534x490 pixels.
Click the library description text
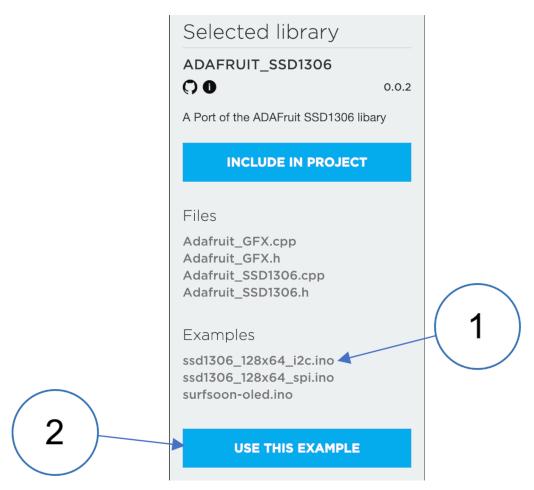tap(284, 117)
